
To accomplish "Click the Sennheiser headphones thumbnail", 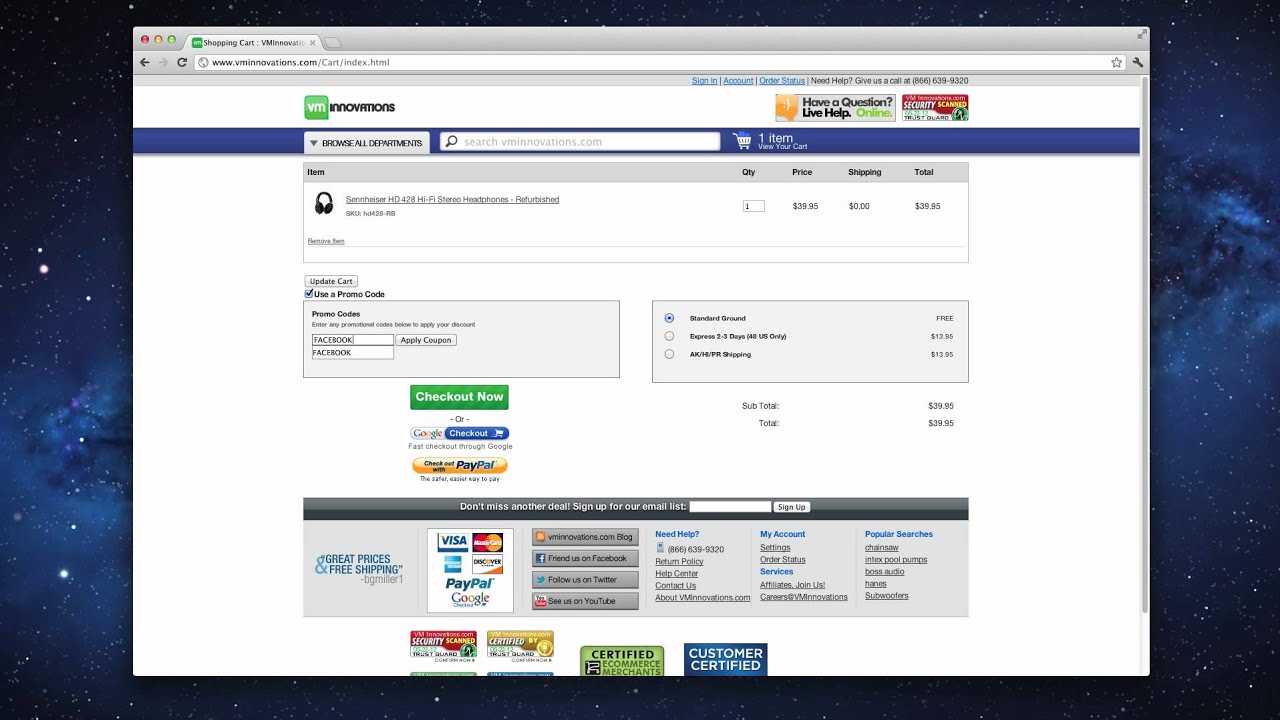I will [x=324, y=204].
